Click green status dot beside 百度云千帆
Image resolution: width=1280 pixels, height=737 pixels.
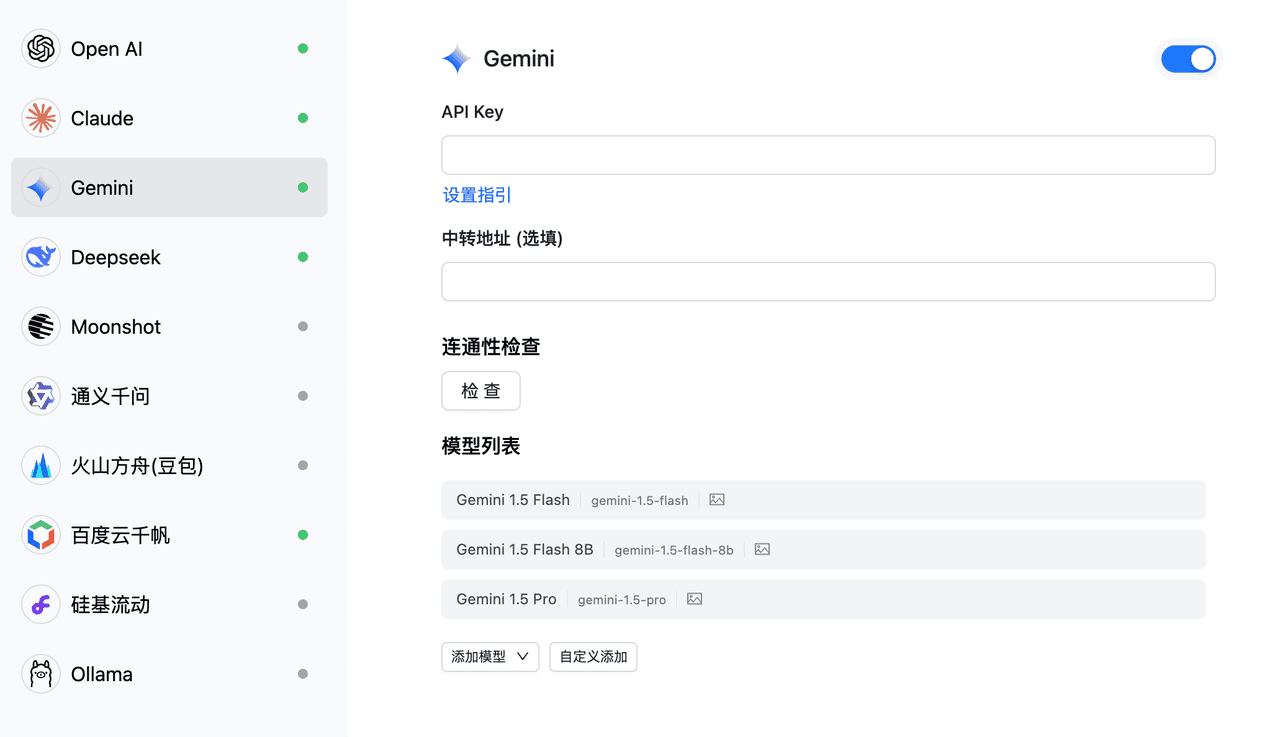pos(303,535)
